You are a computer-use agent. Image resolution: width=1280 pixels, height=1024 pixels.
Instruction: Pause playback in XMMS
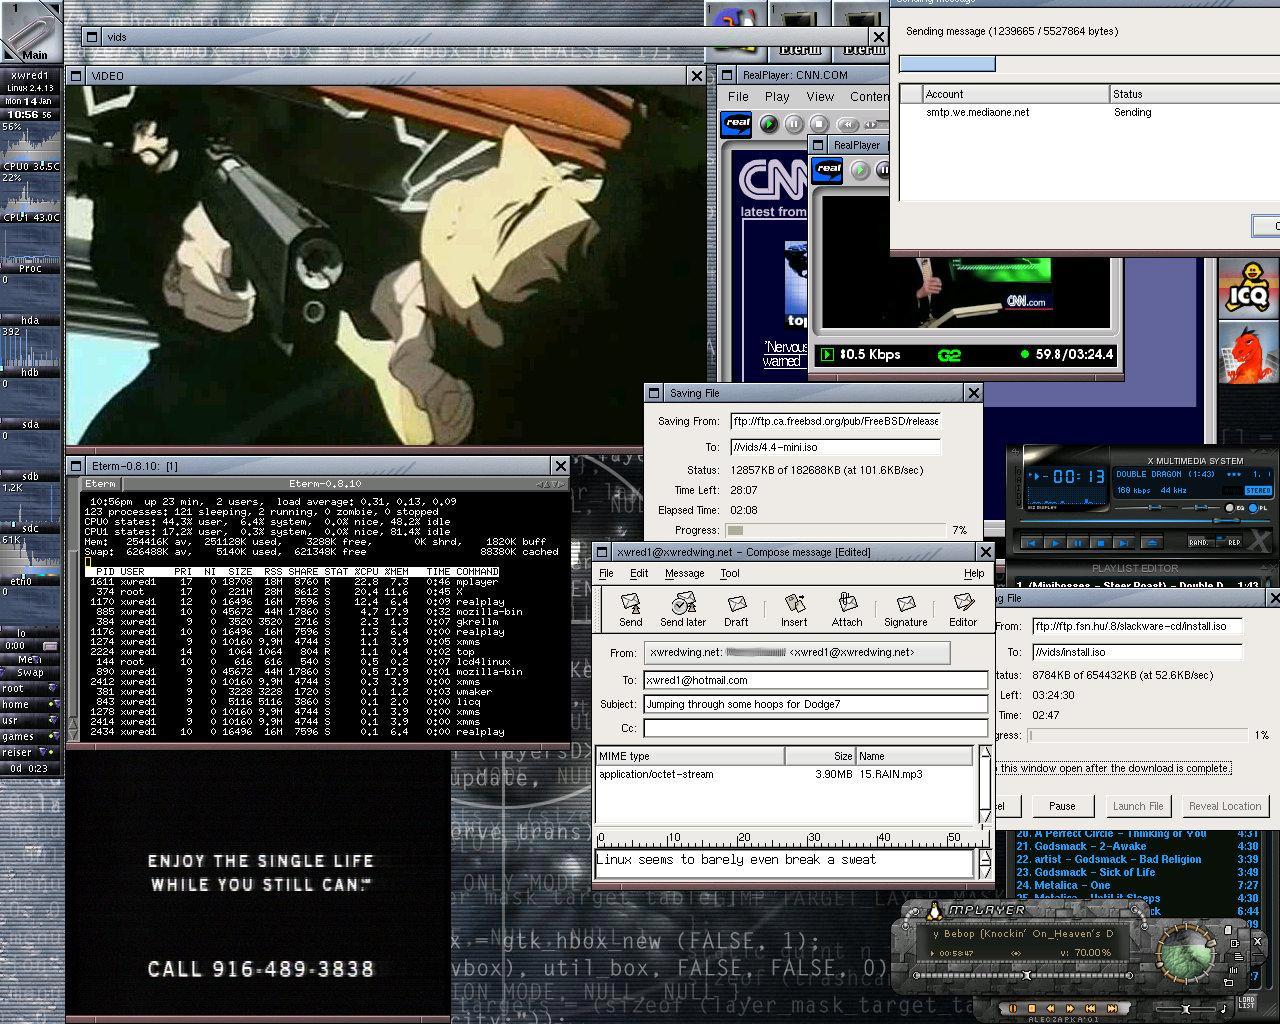(x=1077, y=543)
